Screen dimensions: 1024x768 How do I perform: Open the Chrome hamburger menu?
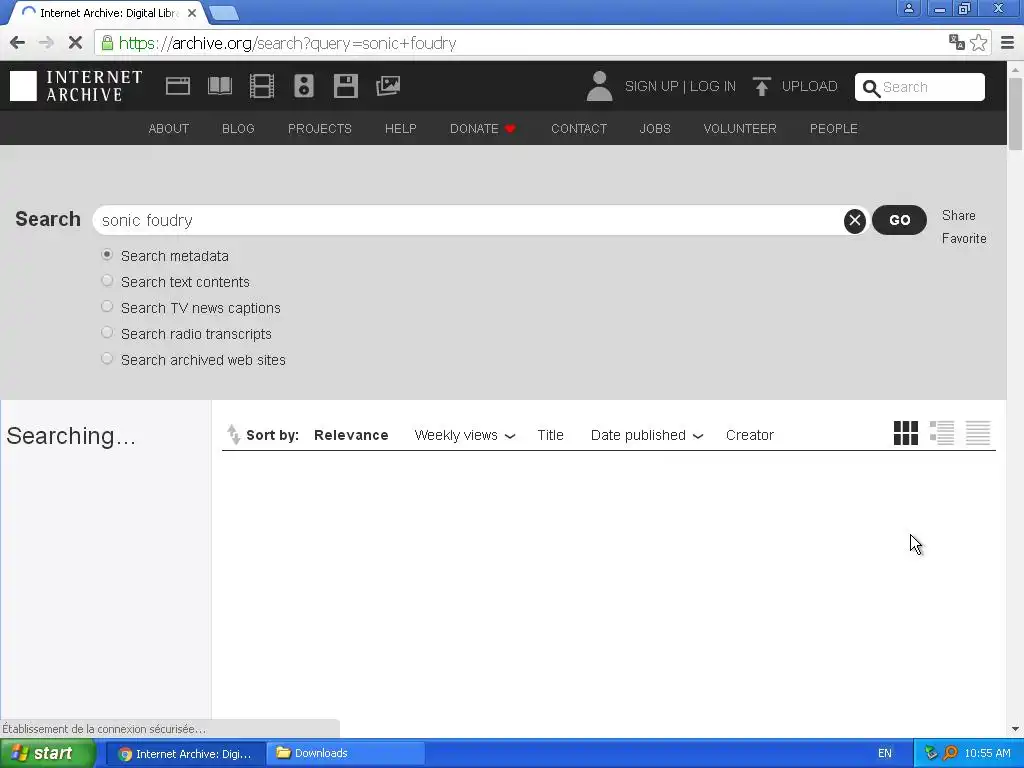point(1008,43)
